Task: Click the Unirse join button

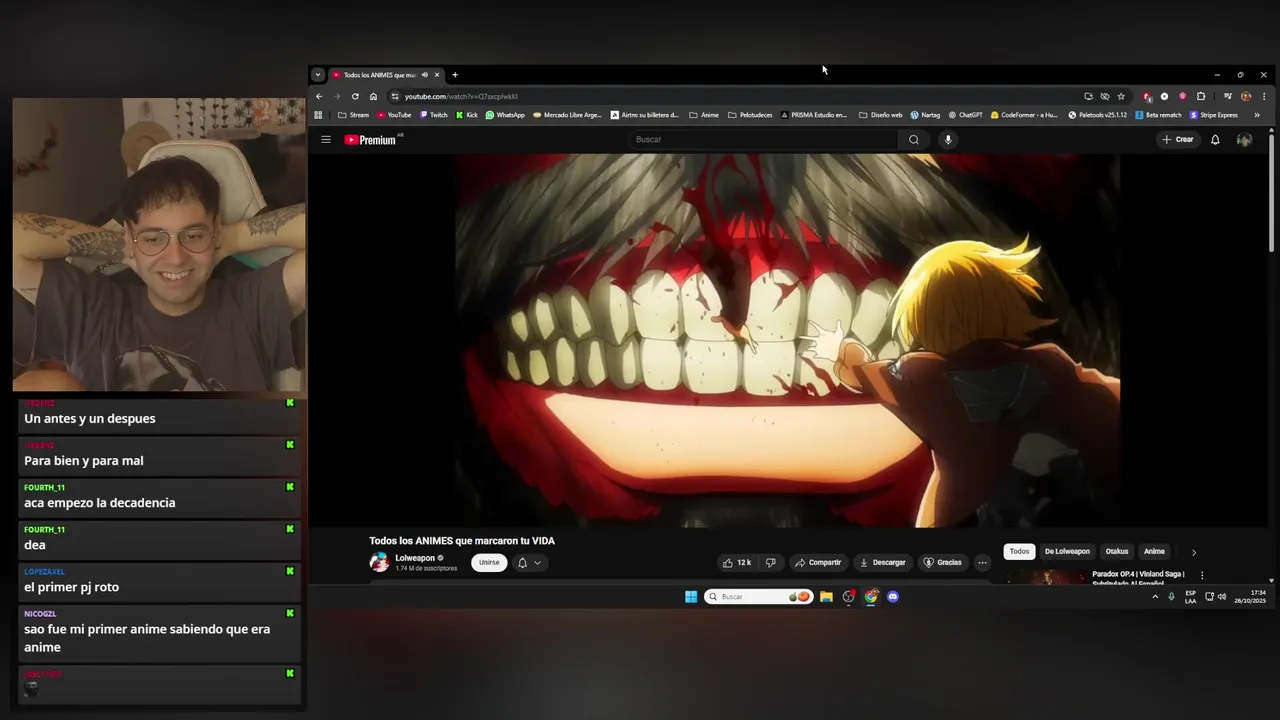Action: coord(489,562)
